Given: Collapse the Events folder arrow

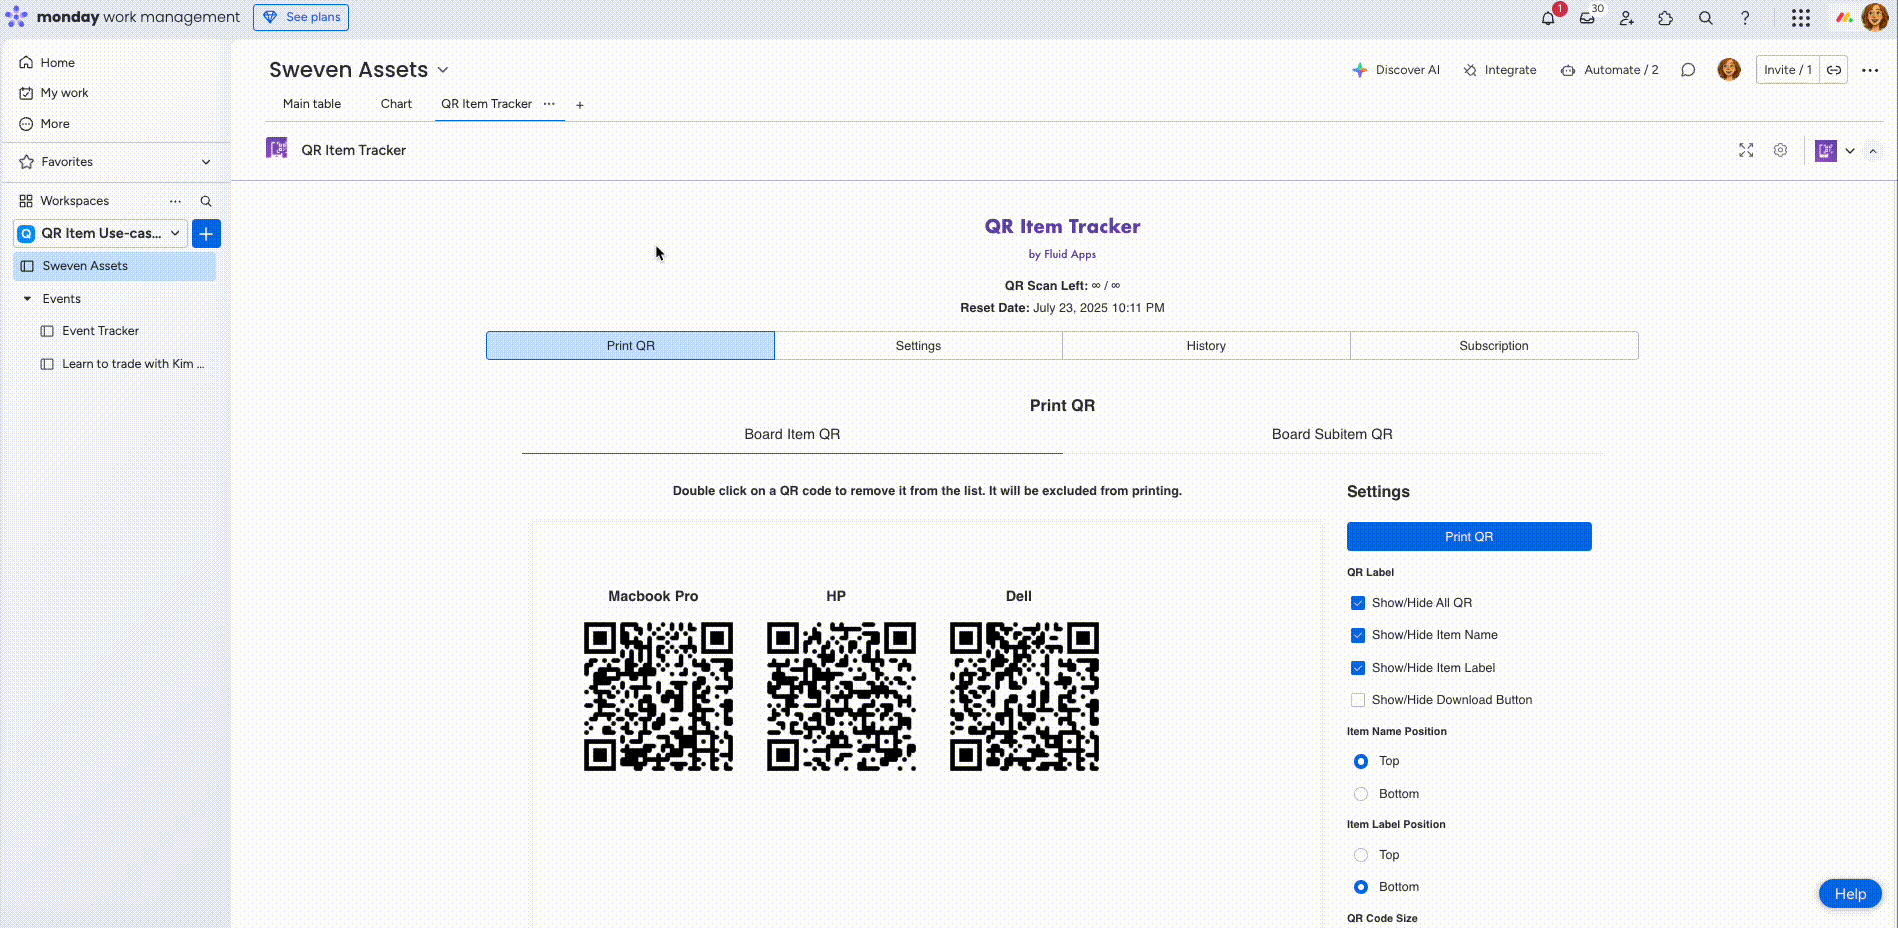Looking at the screenshot, I should coord(28,299).
